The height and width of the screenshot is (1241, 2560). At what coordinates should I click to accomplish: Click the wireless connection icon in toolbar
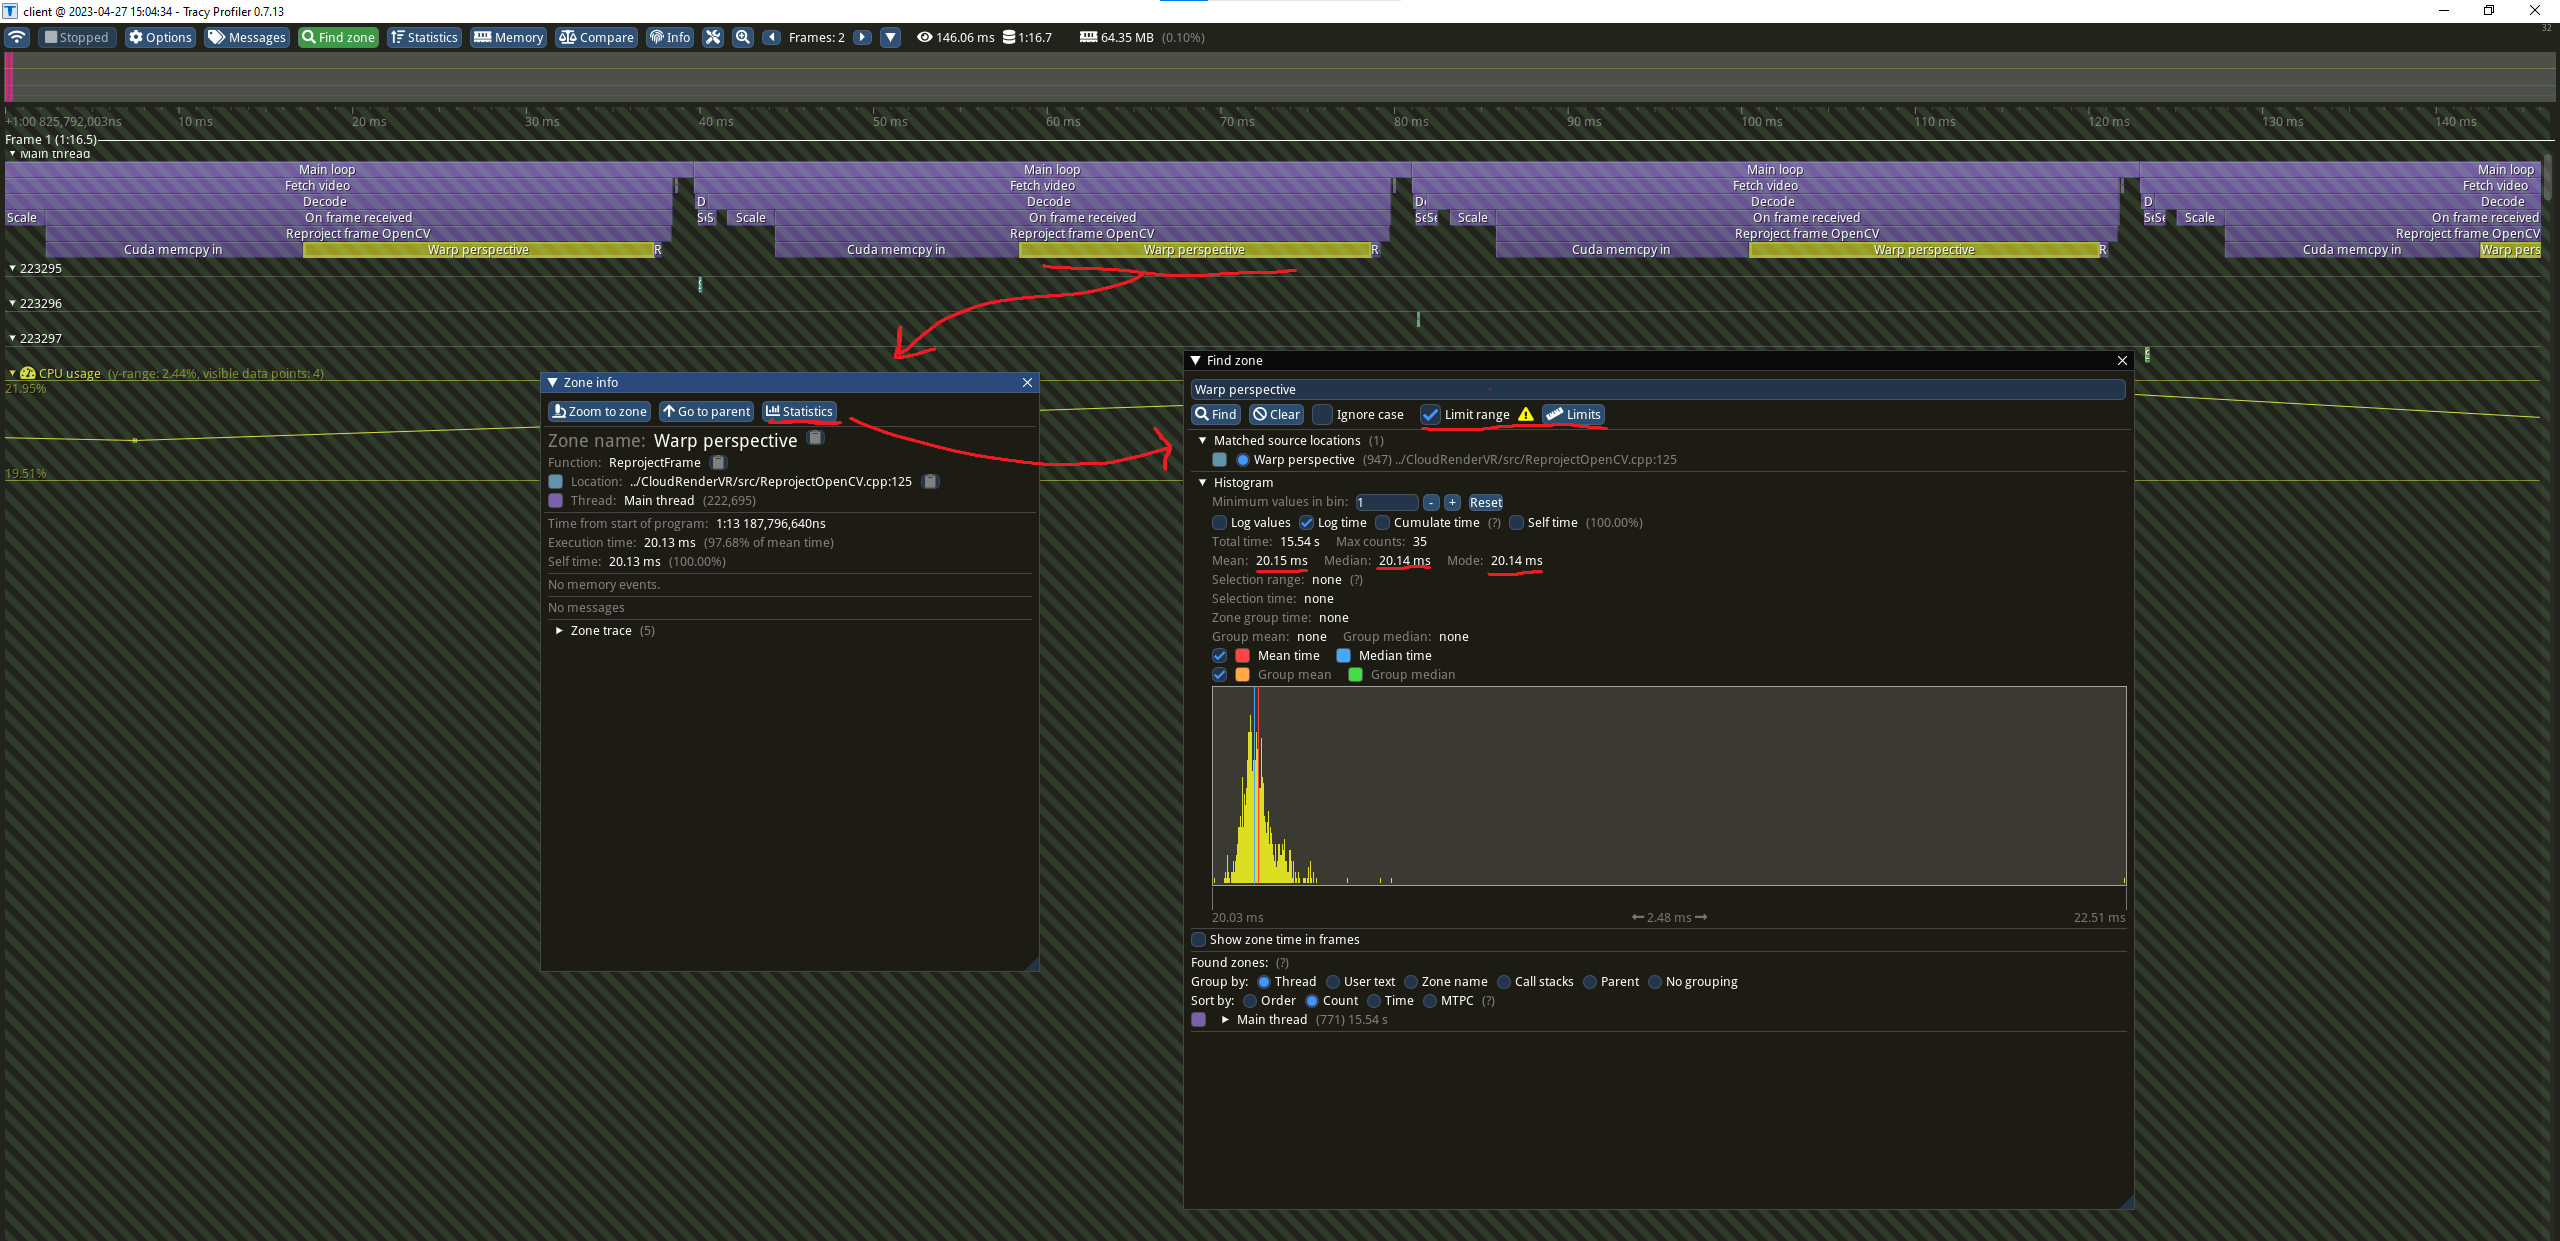pyautogui.click(x=17, y=37)
